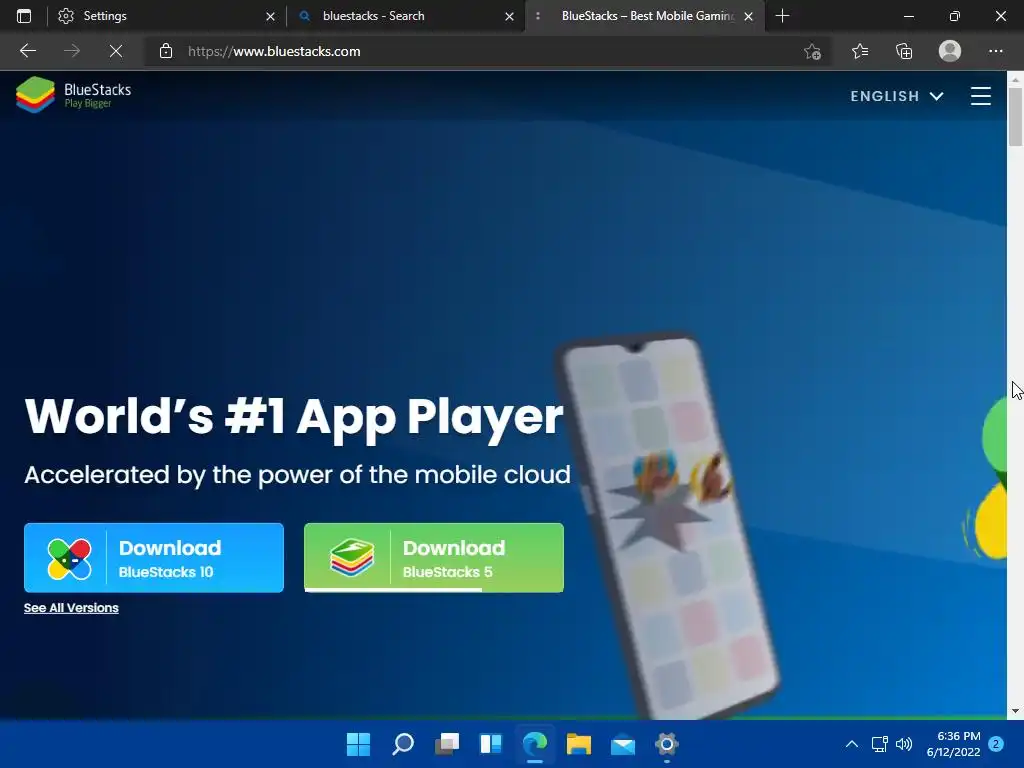1024x768 pixels.
Task: Add this page to favorites
Action: pos(812,51)
